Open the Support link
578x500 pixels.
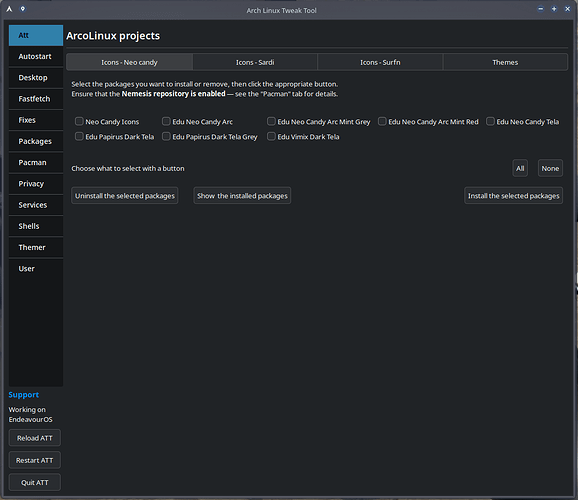[x=24, y=395]
